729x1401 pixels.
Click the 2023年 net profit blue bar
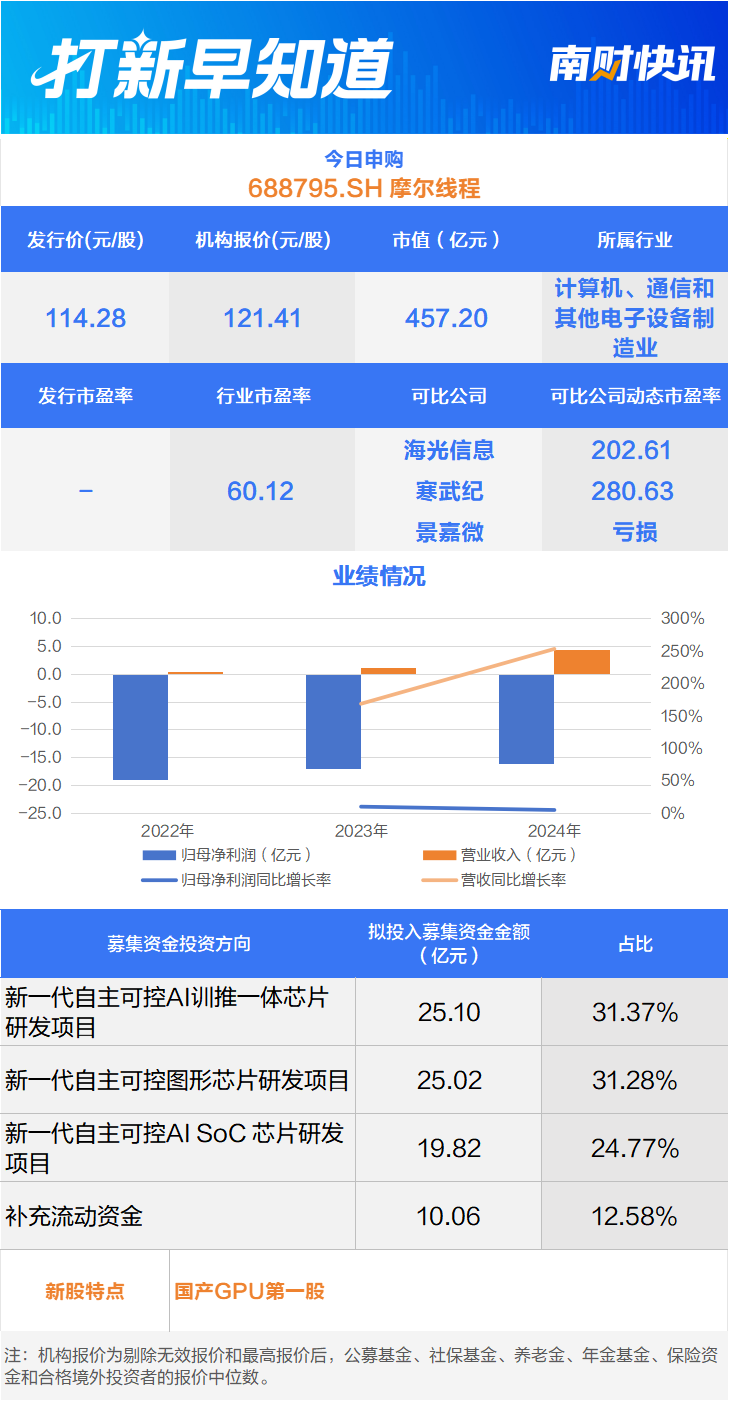coord(333,721)
